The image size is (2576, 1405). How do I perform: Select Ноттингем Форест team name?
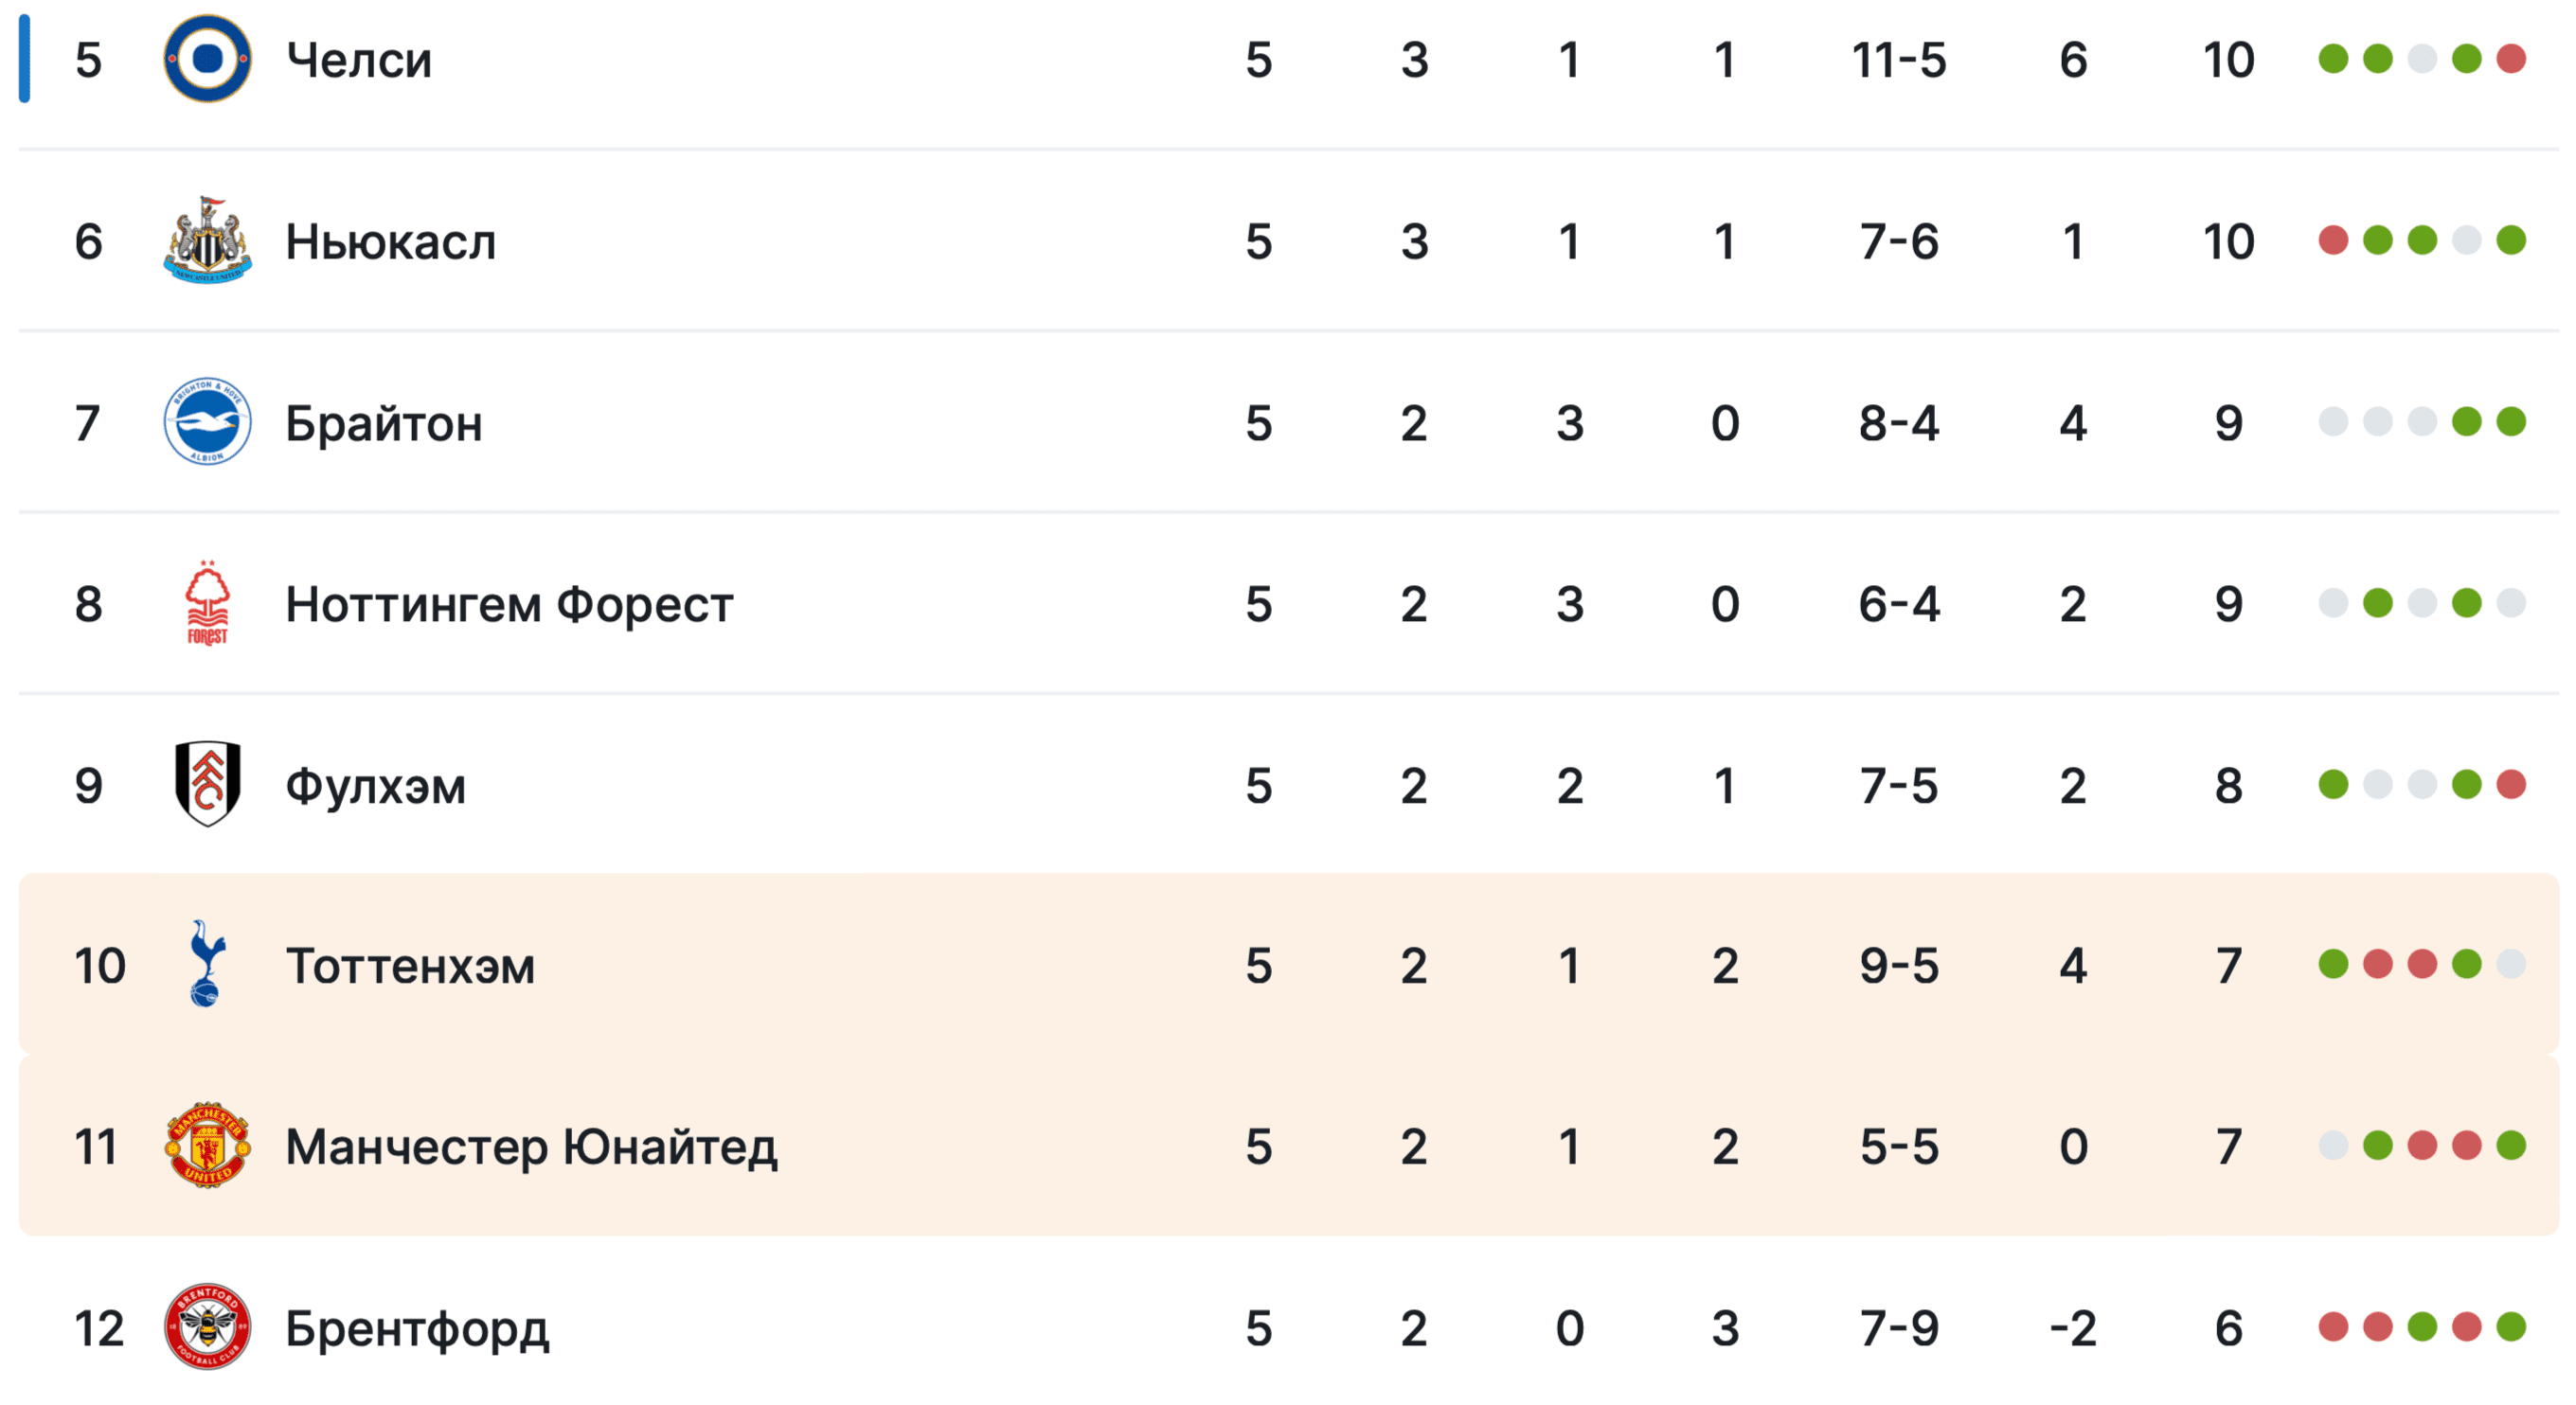tap(509, 604)
